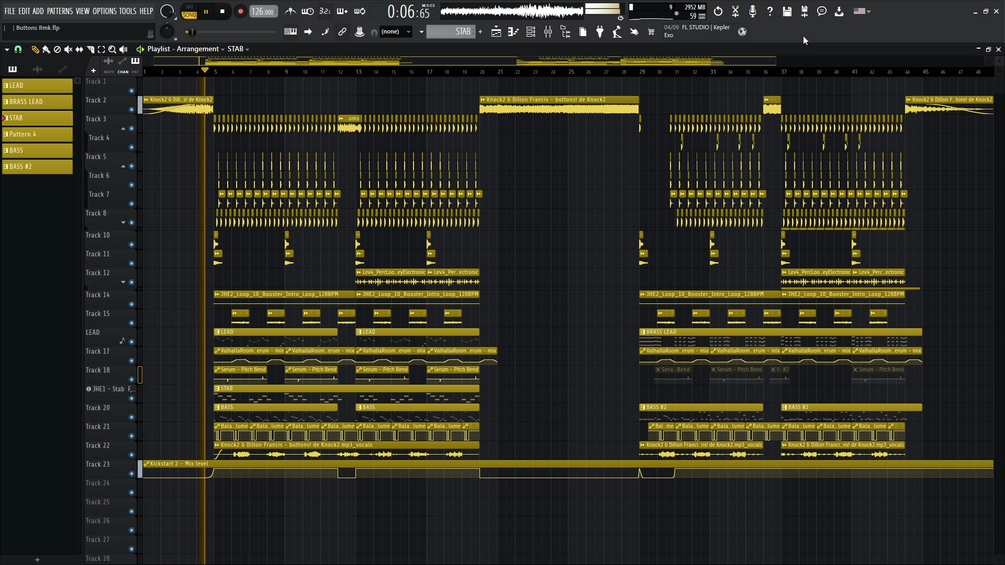Select the BRASS LEAD pattern

pyautogui.click(x=37, y=101)
